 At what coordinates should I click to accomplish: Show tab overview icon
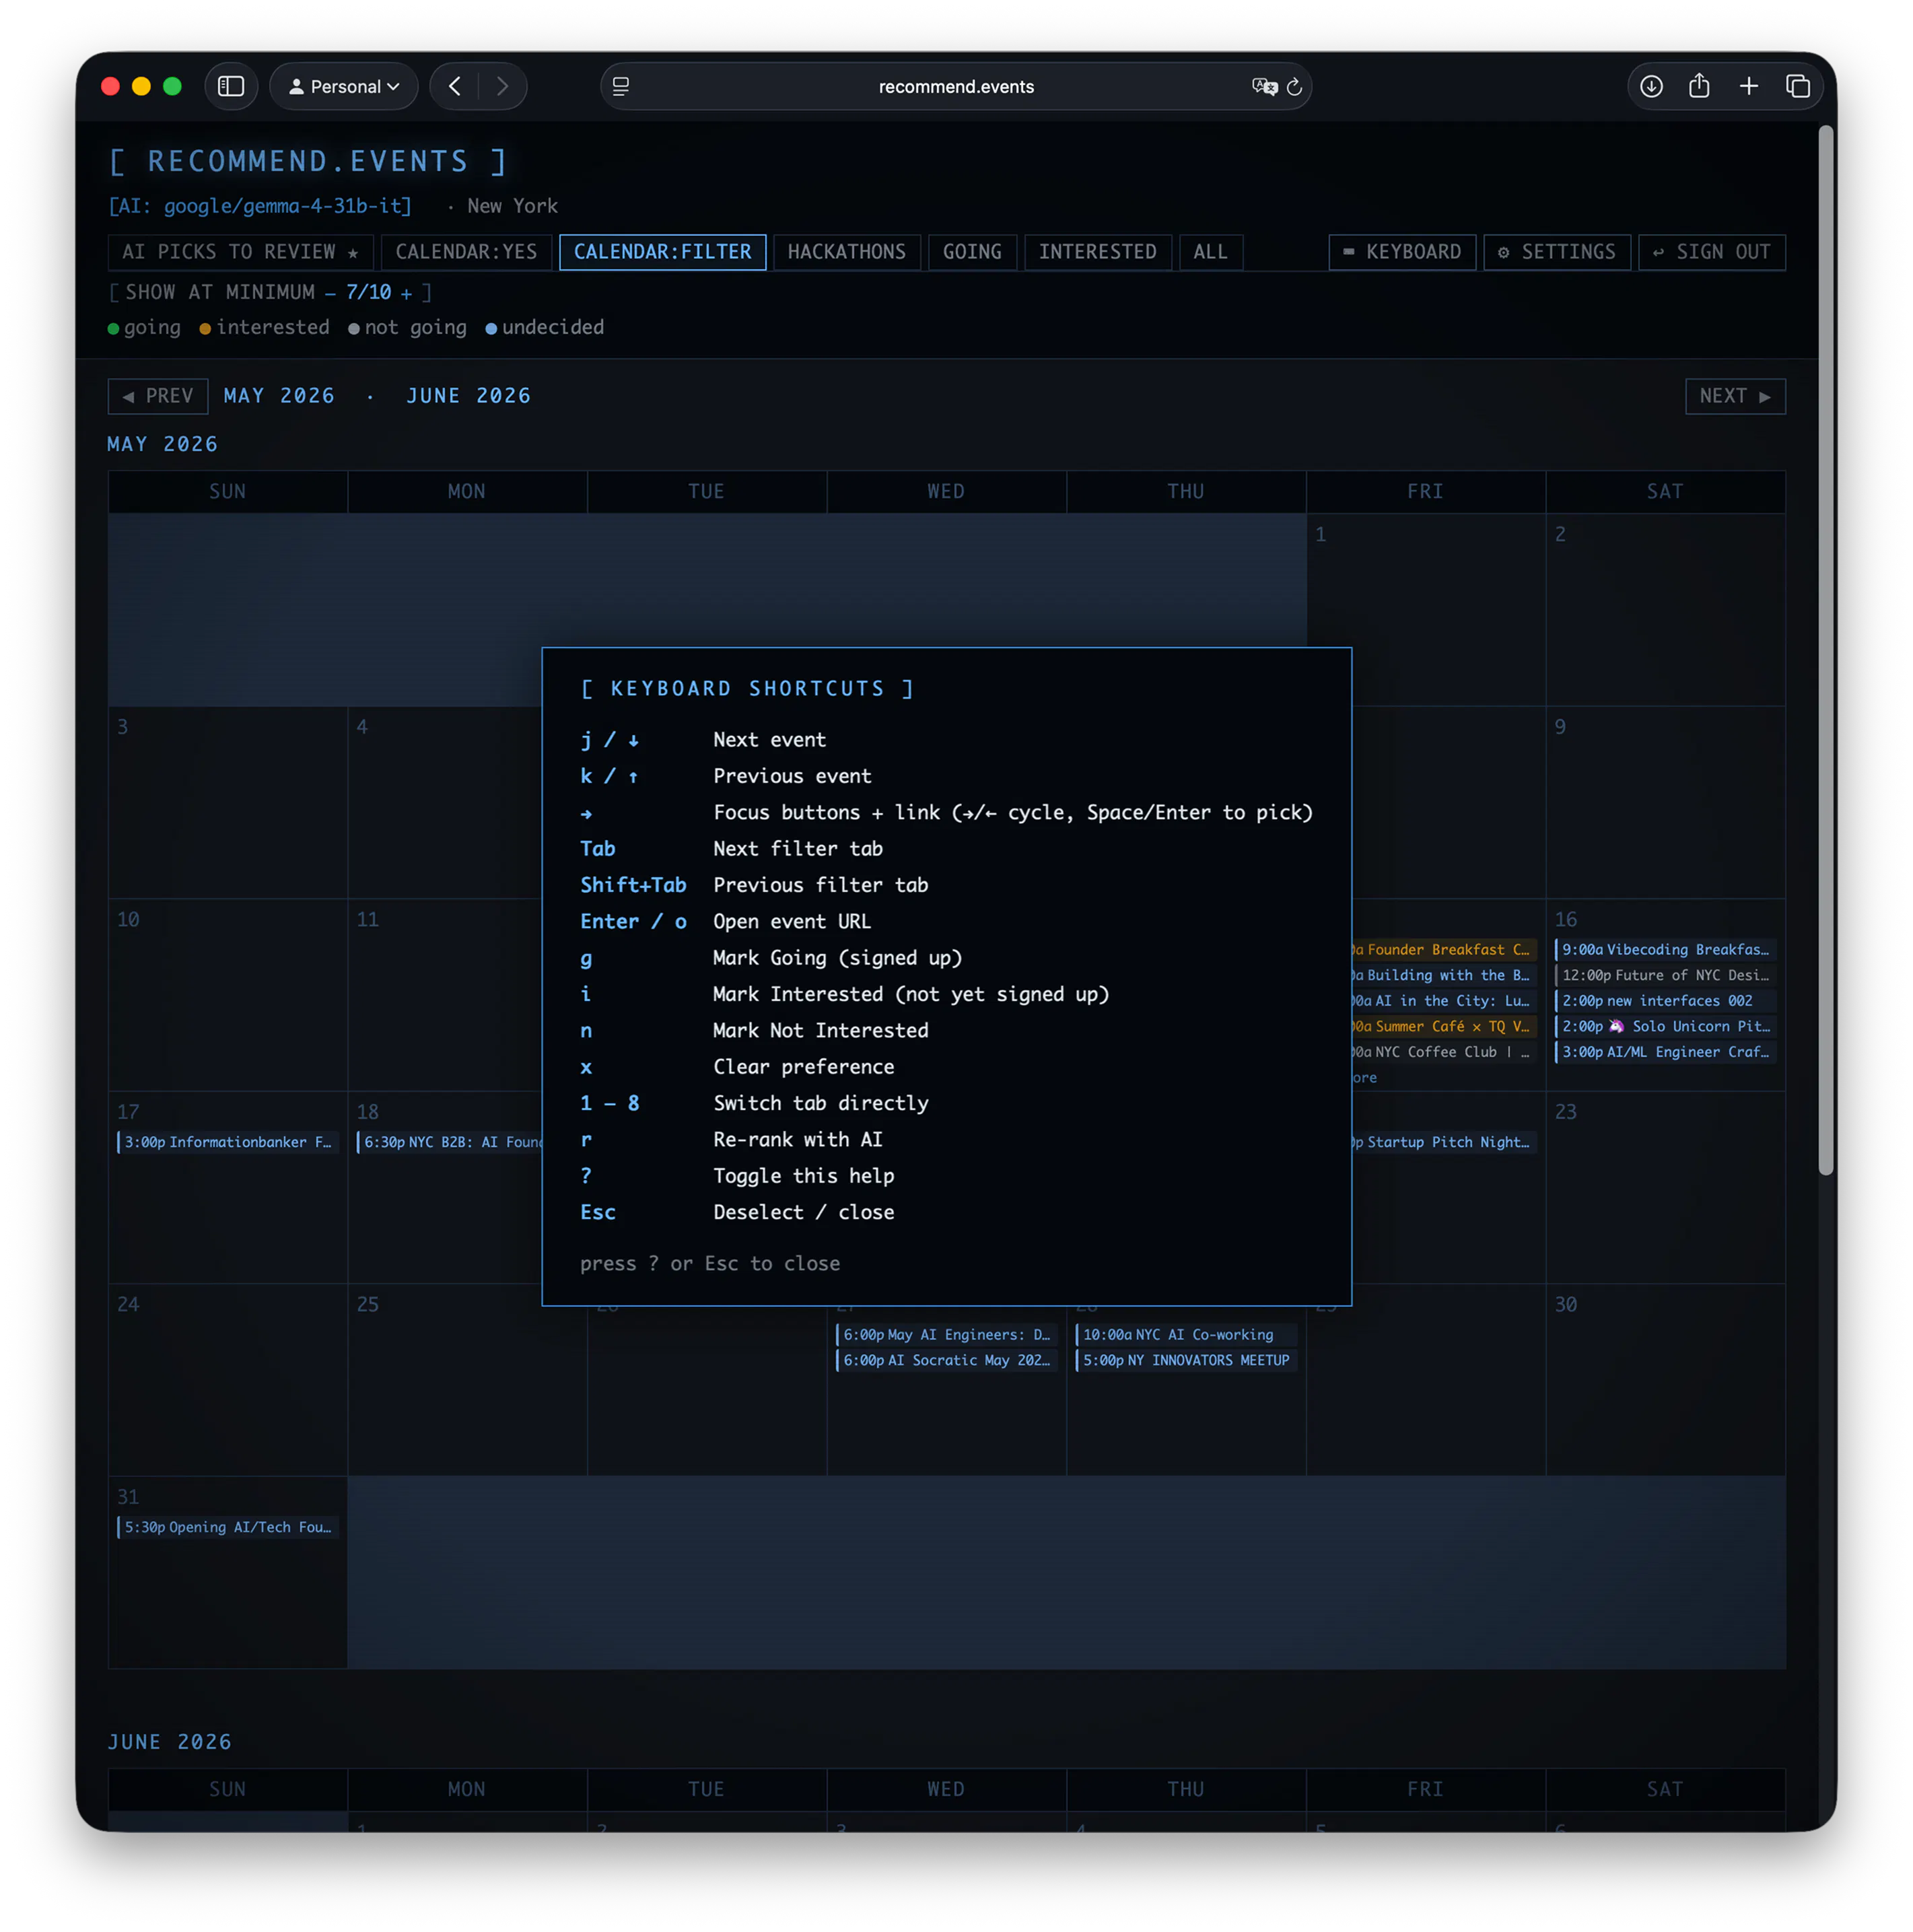coord(1798,87)
